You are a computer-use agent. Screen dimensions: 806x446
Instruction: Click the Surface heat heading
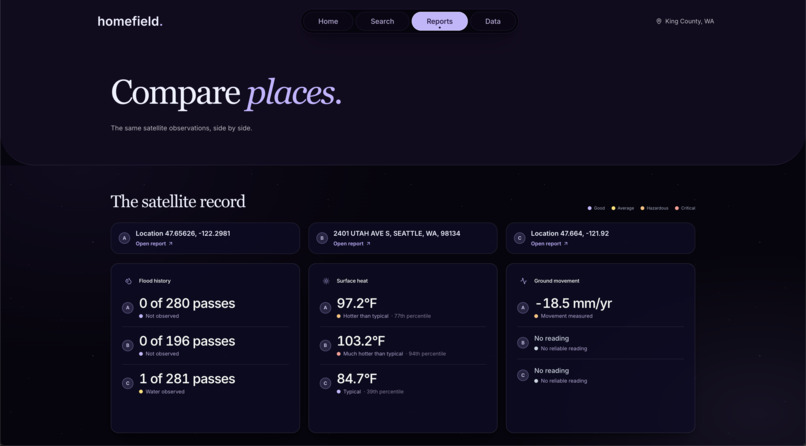tap(352, 281)
